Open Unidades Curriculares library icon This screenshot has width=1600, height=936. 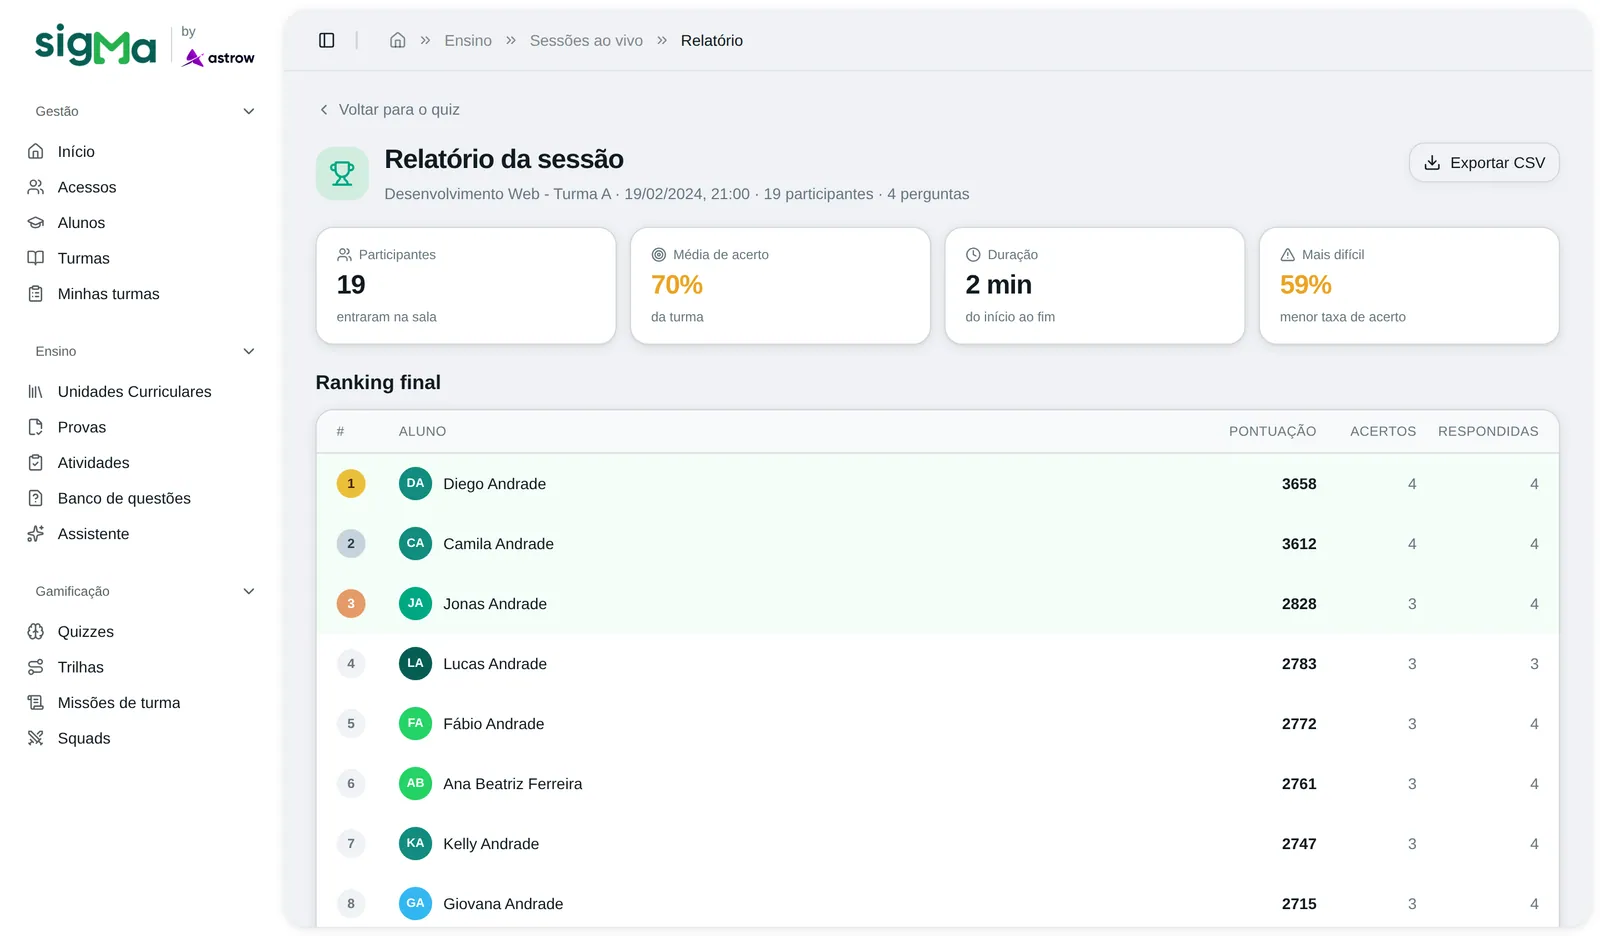pos(36,391)
